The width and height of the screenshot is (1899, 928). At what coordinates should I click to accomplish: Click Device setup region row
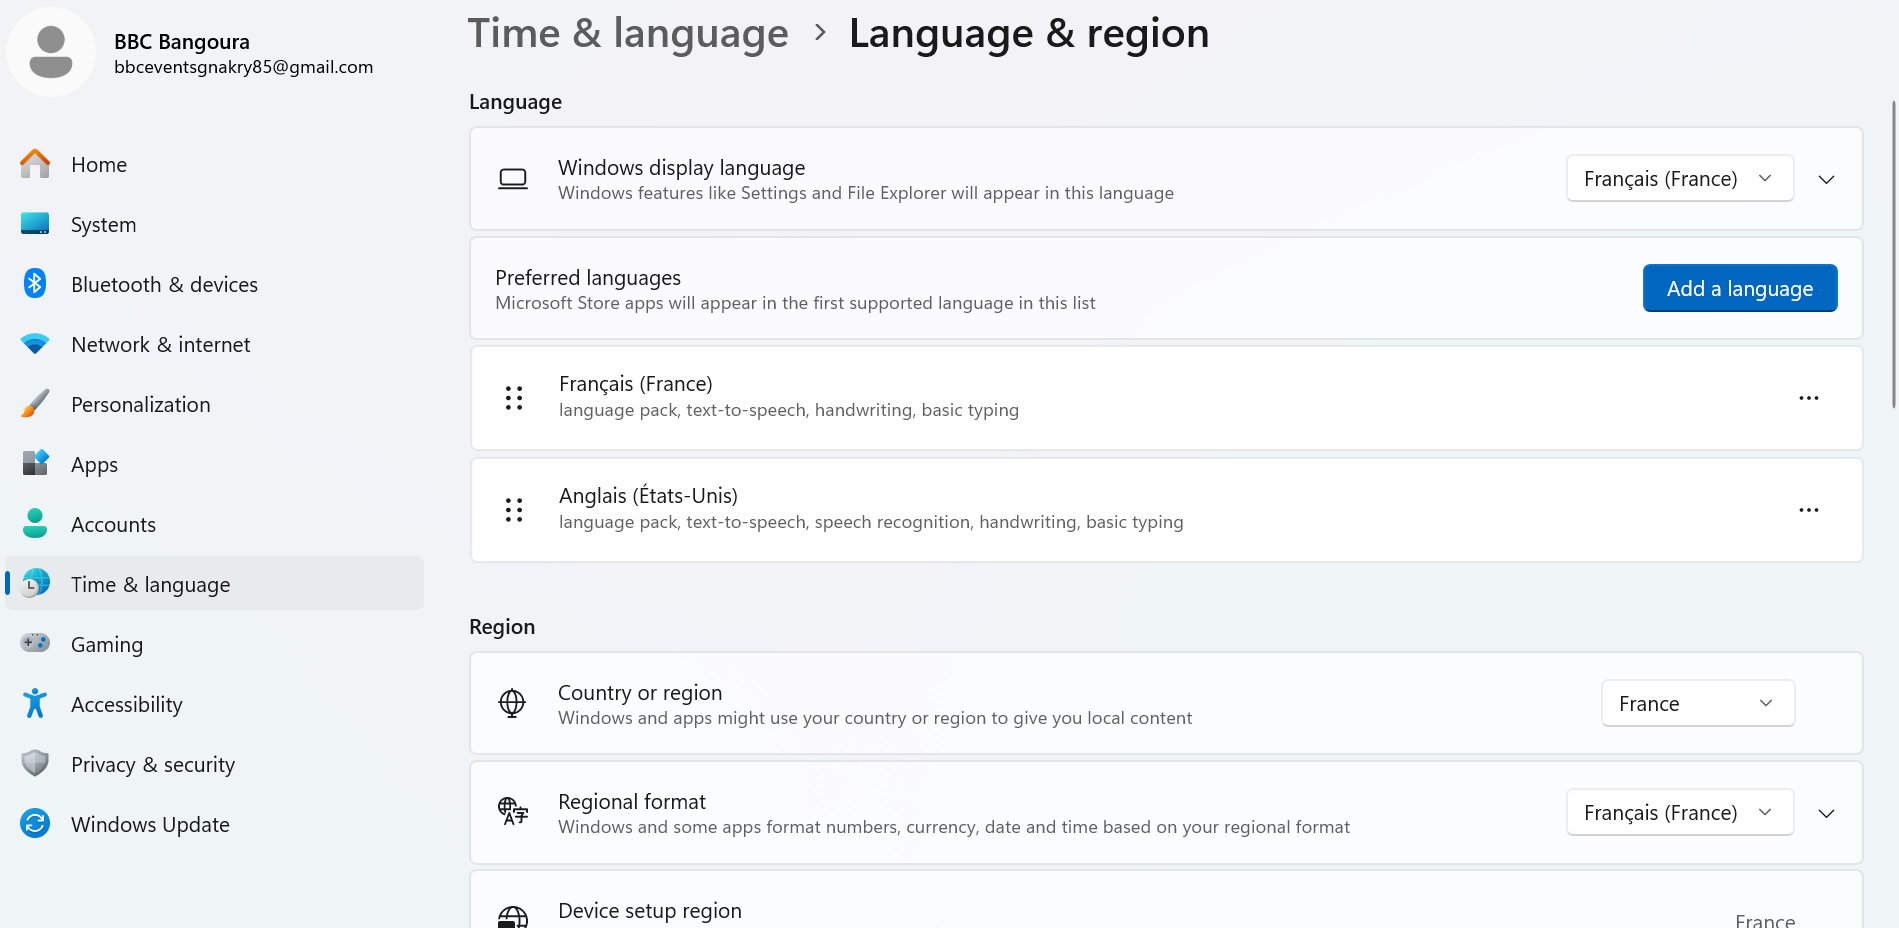pos(1166,899)
